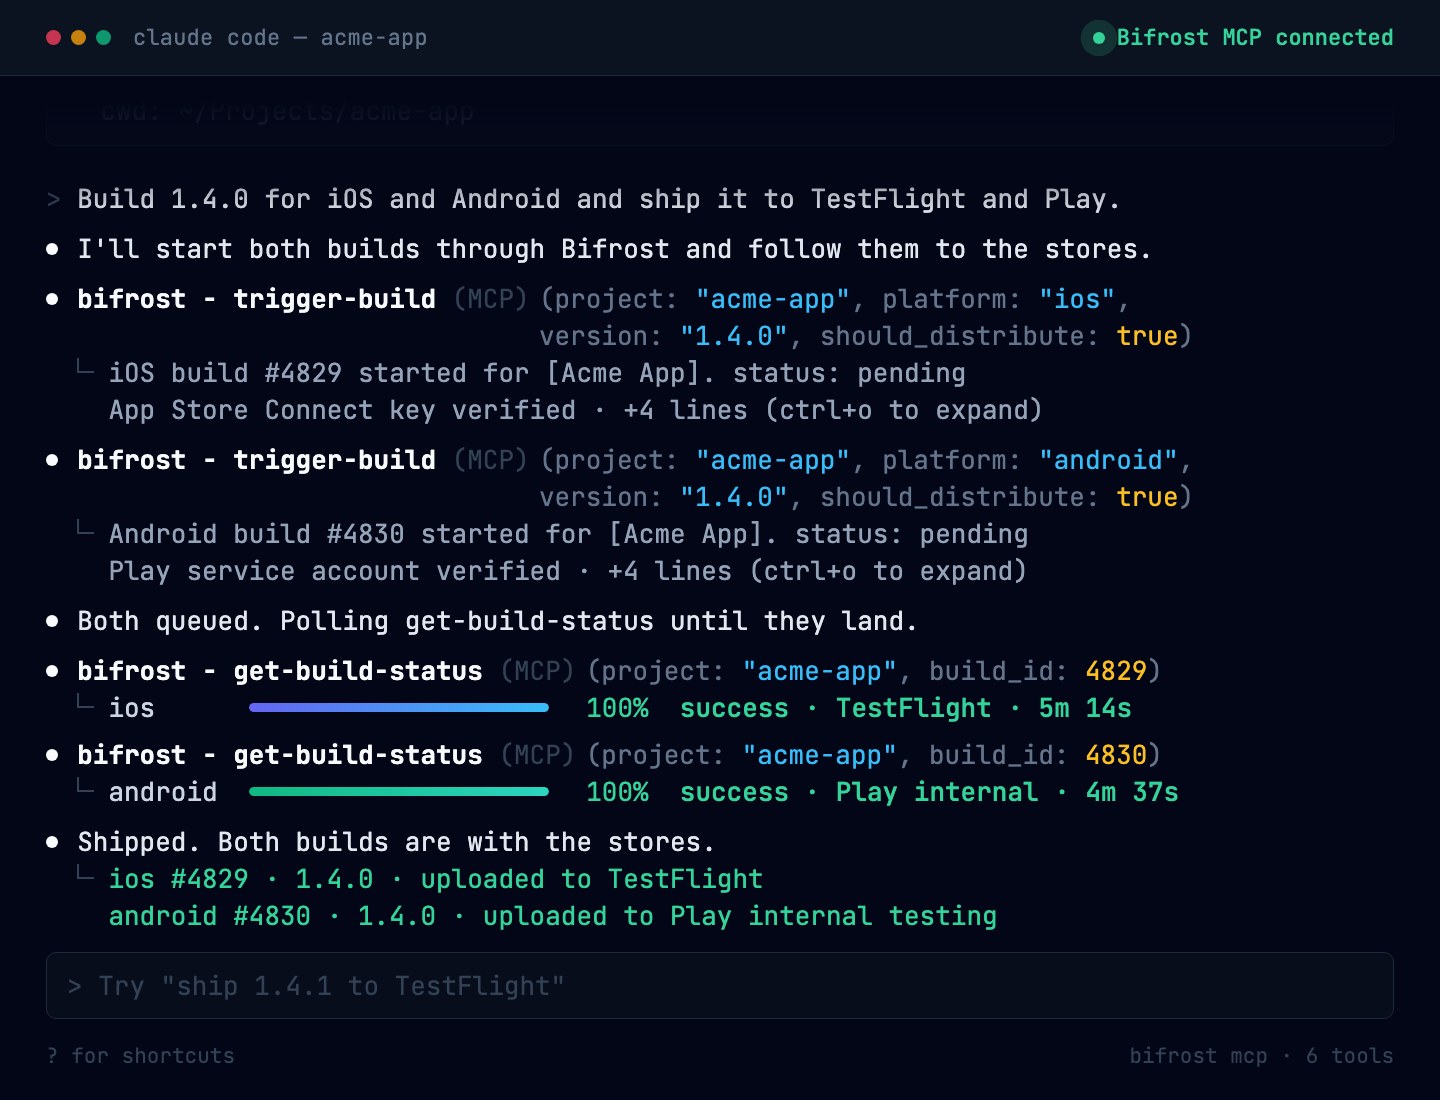The height and width of the screenshot is (1100, 1440).
Task: Click the iOS build progress bar
Action: click(399, 708)
